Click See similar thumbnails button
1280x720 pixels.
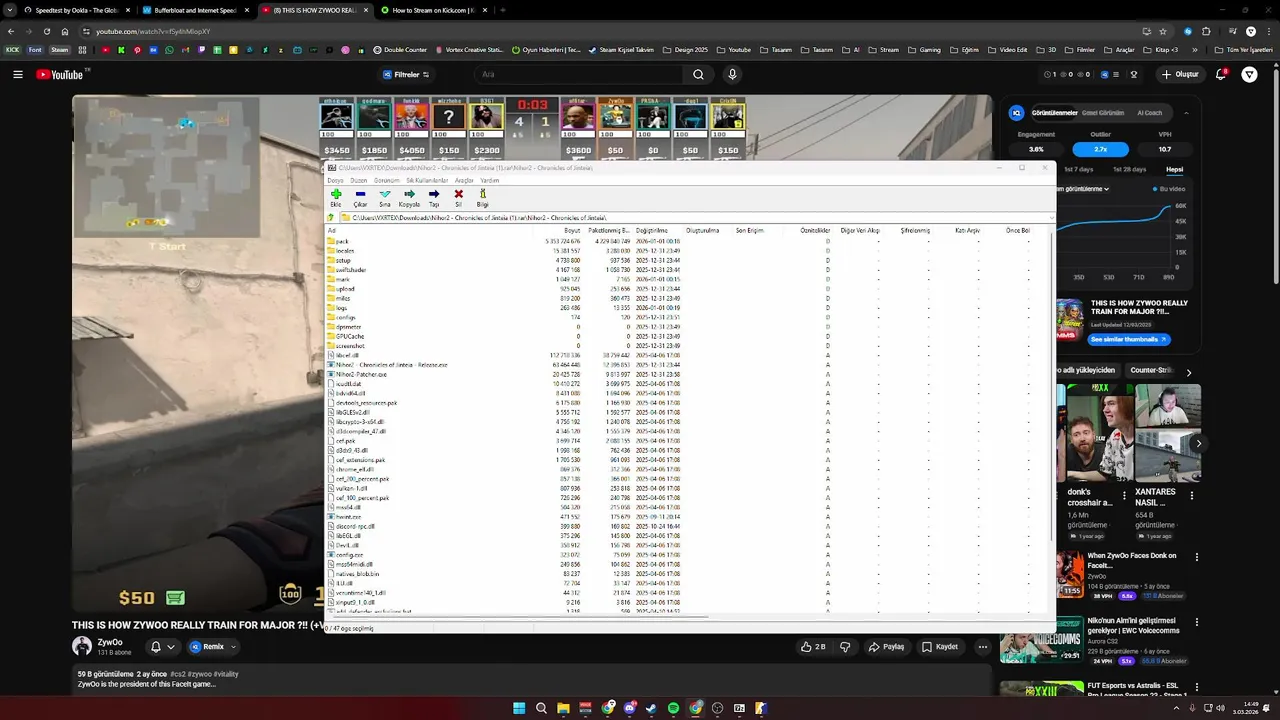tap(1127, 339)
